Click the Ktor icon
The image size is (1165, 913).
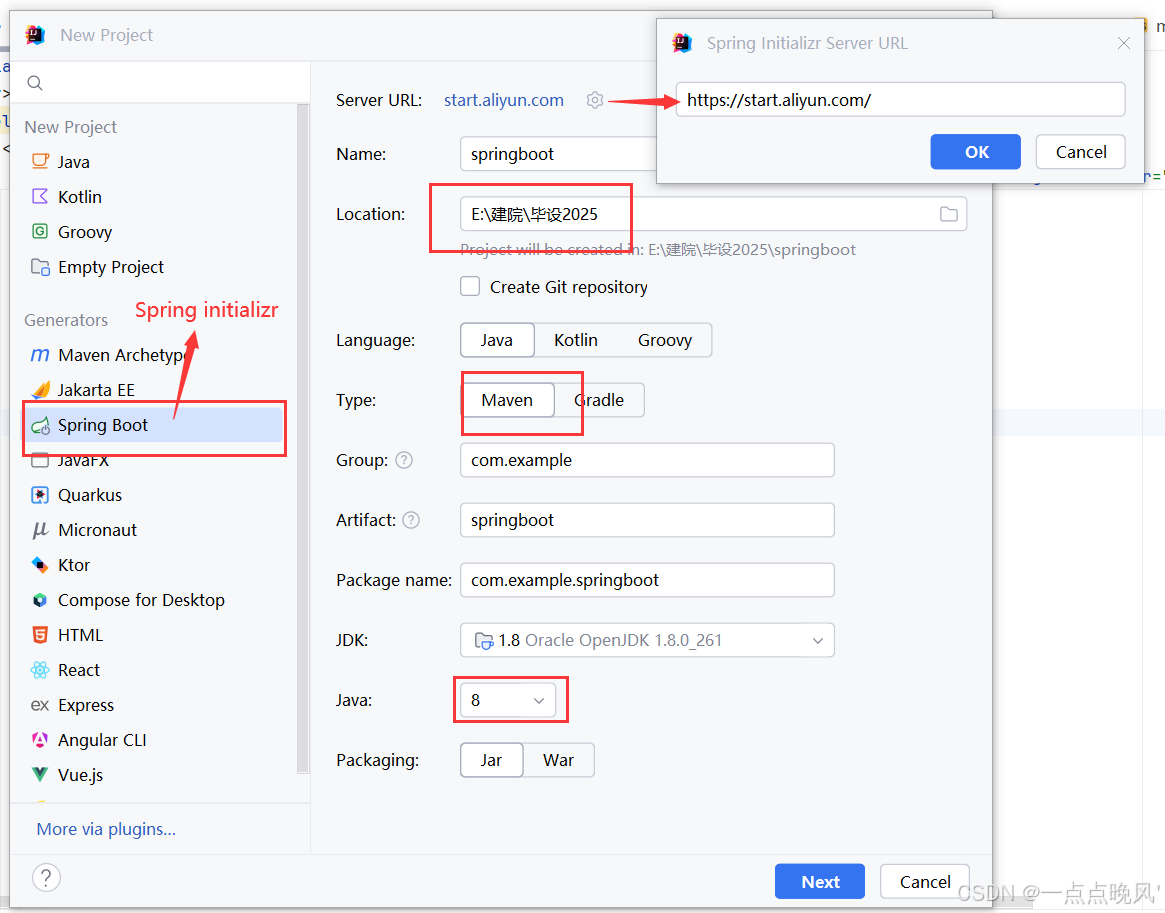pos(40,565)
